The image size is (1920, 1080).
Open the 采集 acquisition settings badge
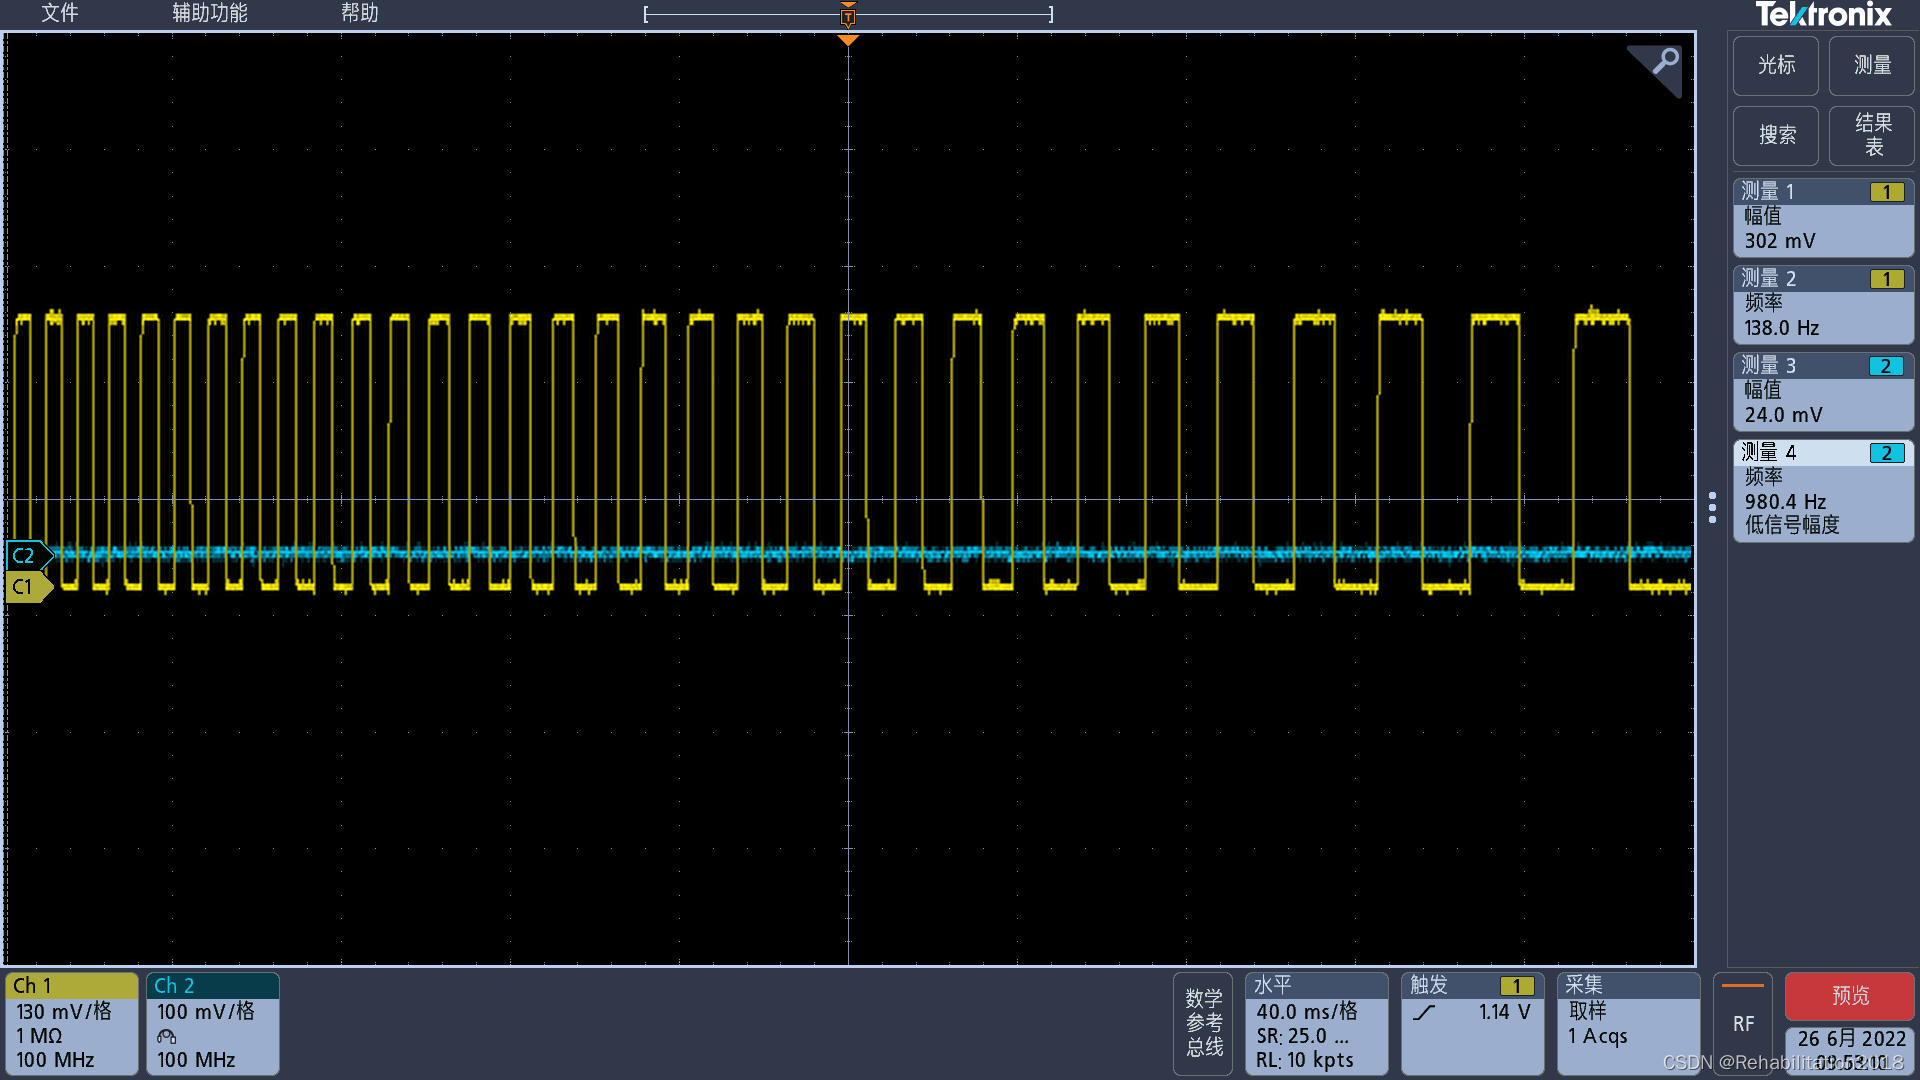pyautogui.click(x=1628, y=1023)
